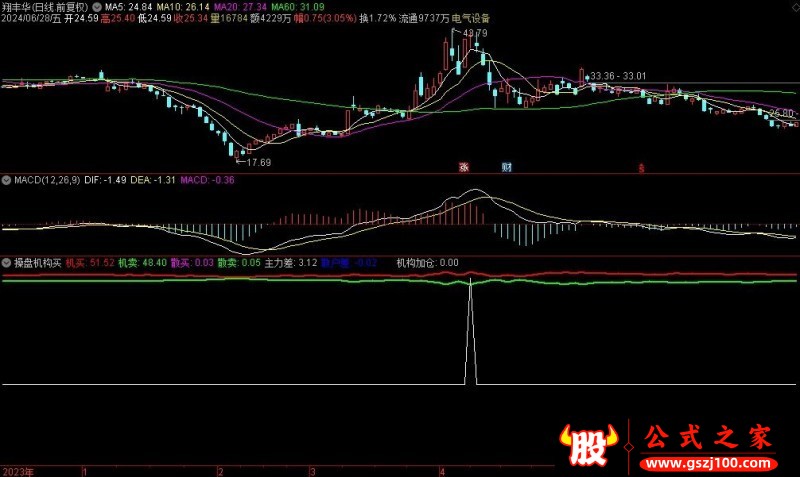
Task: Click the red 涨 marker icon
Action: click(464, 167)
